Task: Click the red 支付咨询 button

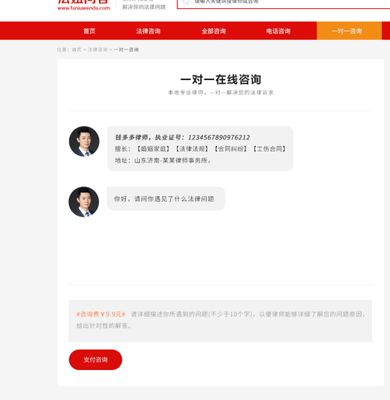Action: (95, 360)
